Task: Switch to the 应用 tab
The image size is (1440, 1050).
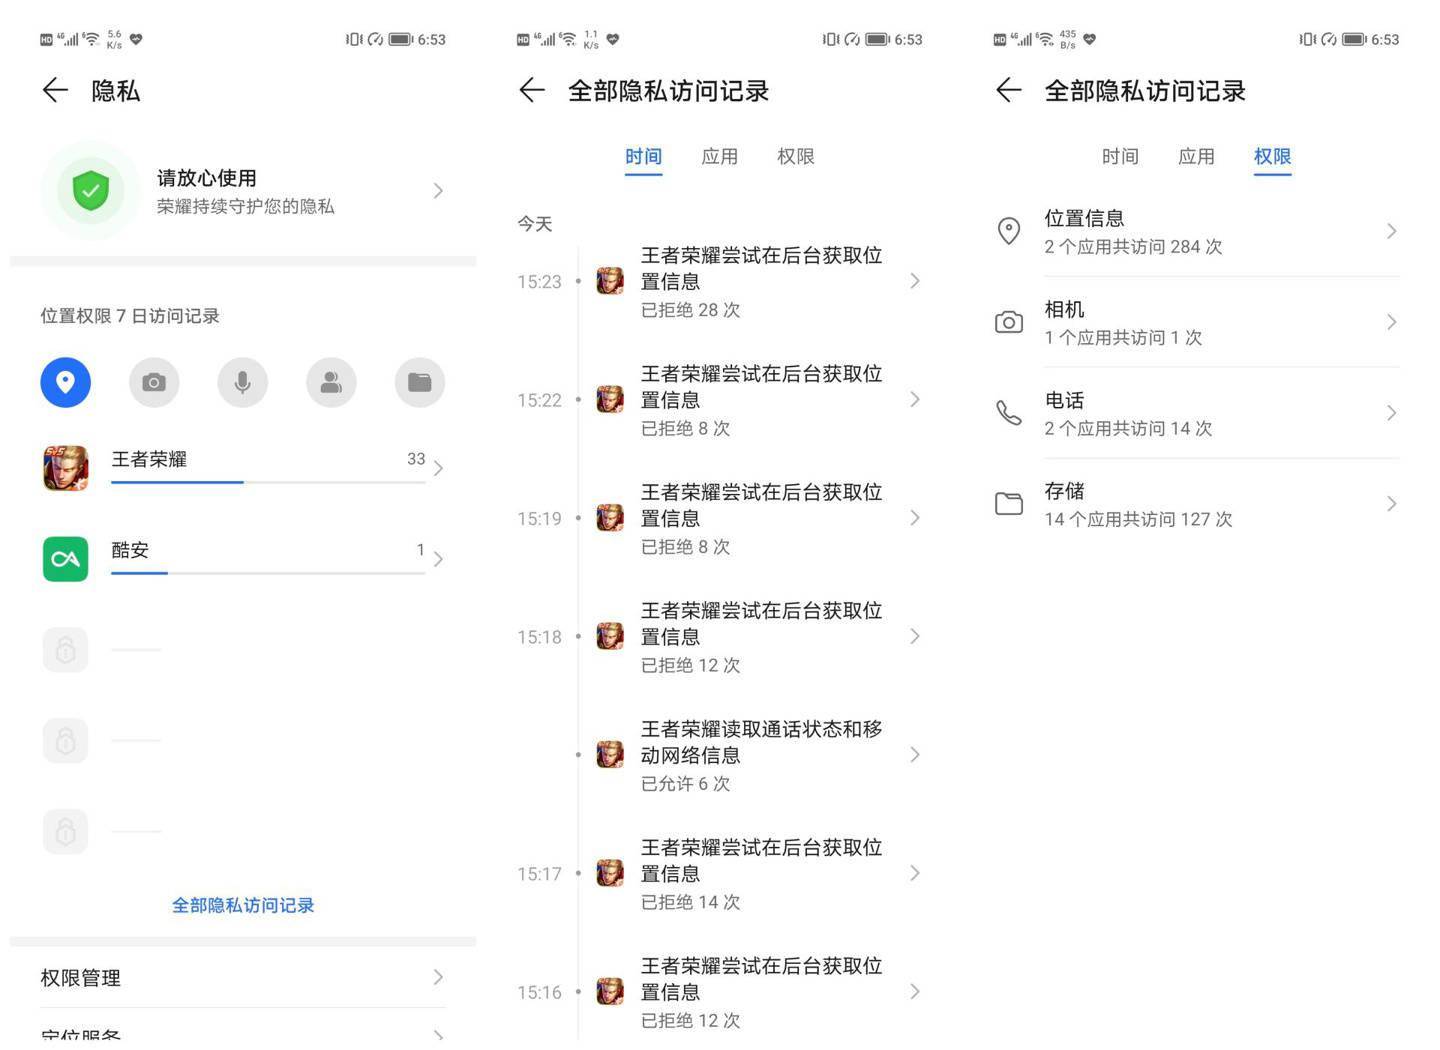Action: [x=719, y=156]
